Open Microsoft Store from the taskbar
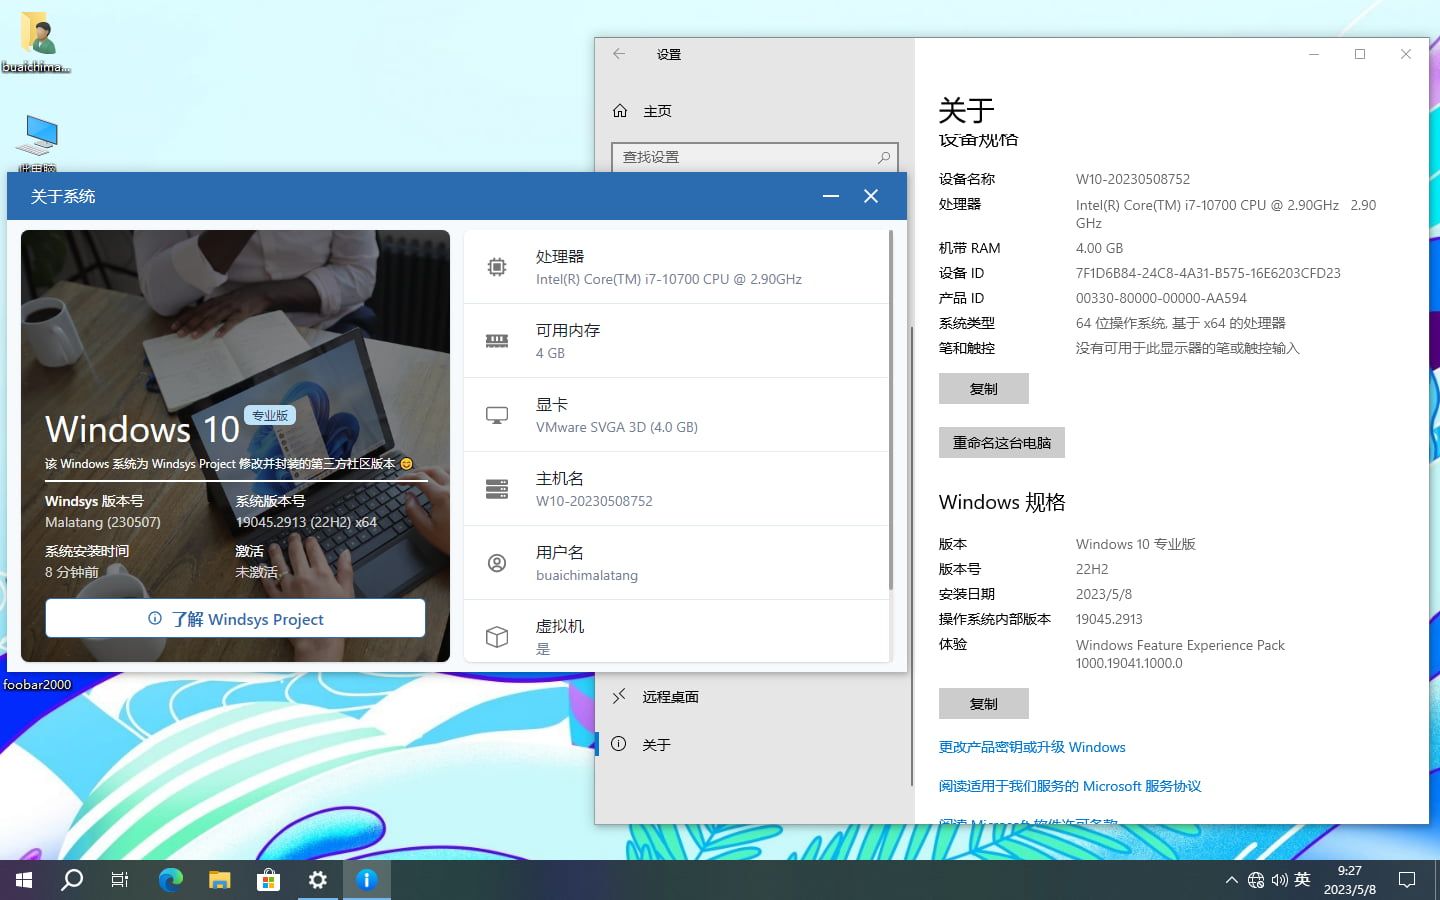 [268, 880]
